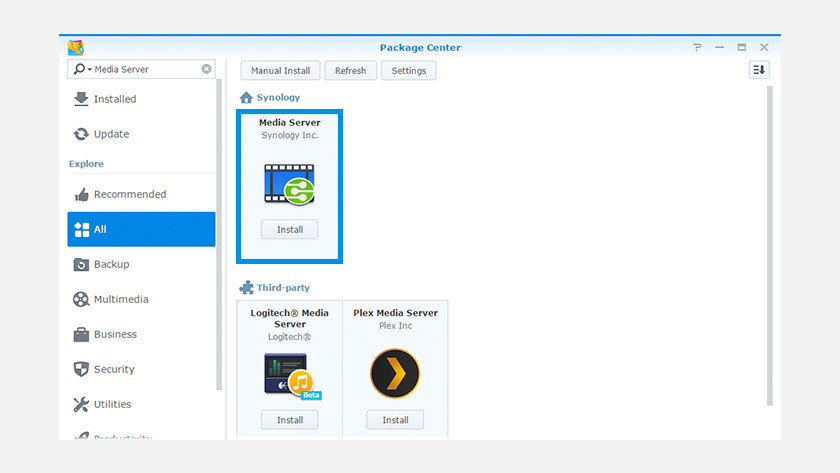The height and width of the screenshot is (473, 840).
Task: Click the Business briefcase icon
Action: pyautogui.click(x=81, y=334)
